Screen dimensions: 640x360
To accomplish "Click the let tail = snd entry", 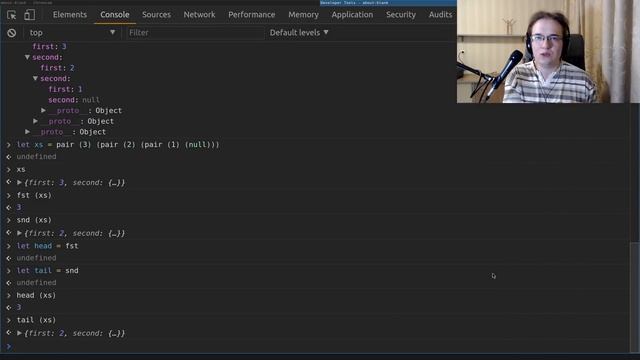I will click(x=47, y=271).
